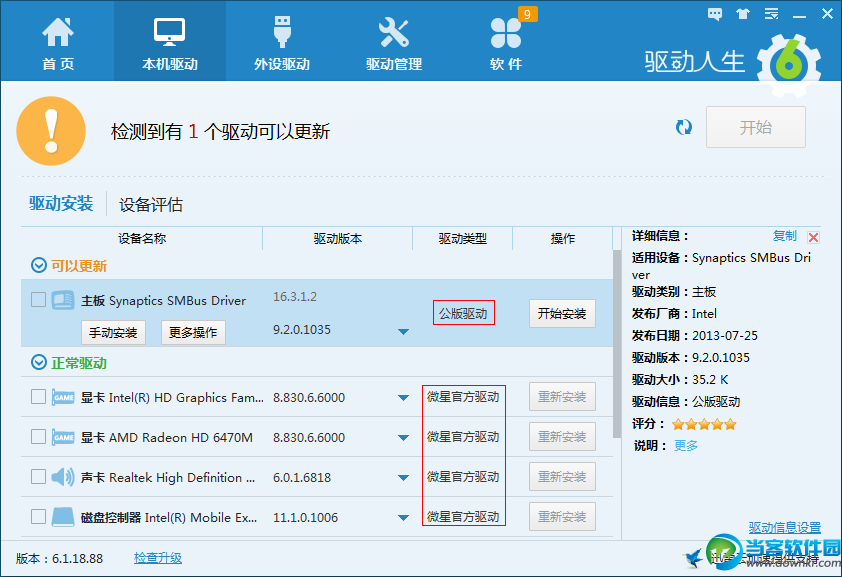Click the refresh rescan icon
Screen dimensions: 842x577
(x=684, y=127)
